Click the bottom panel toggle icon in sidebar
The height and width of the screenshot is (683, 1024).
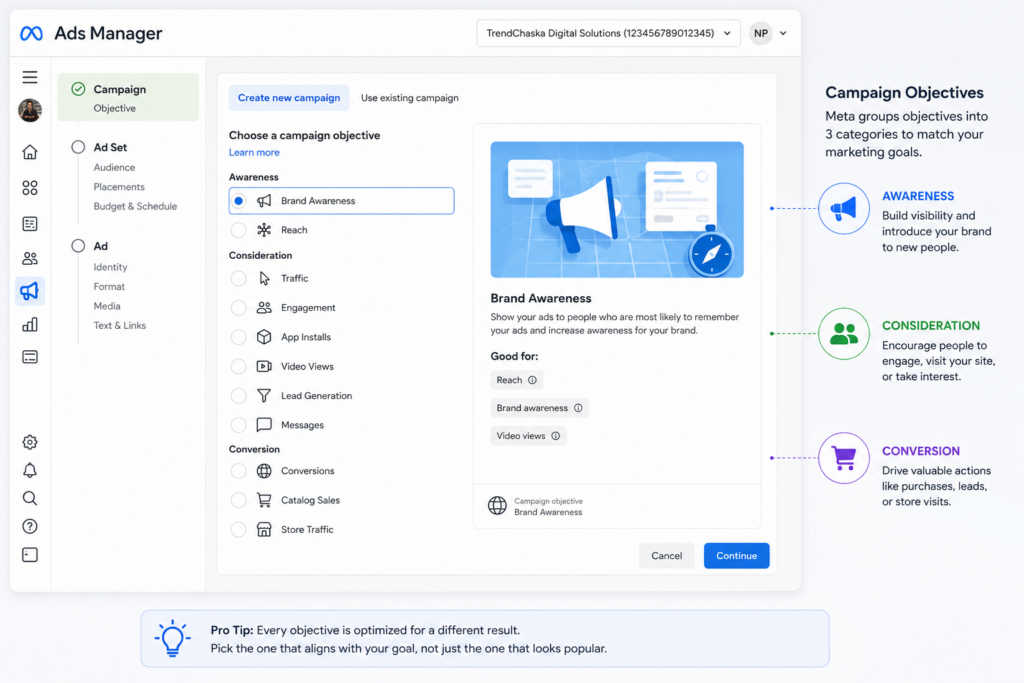click(30, 555)
